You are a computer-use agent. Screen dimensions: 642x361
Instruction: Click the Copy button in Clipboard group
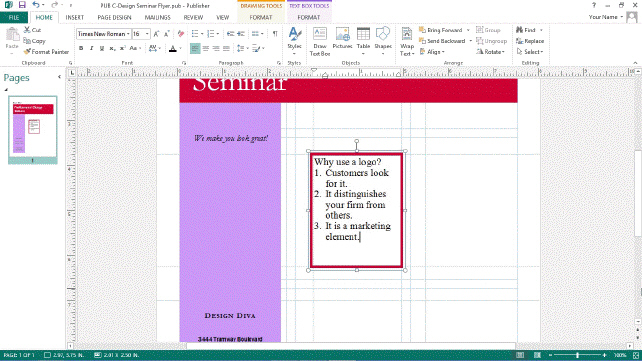pyautogui.click(x=34, y=41)
